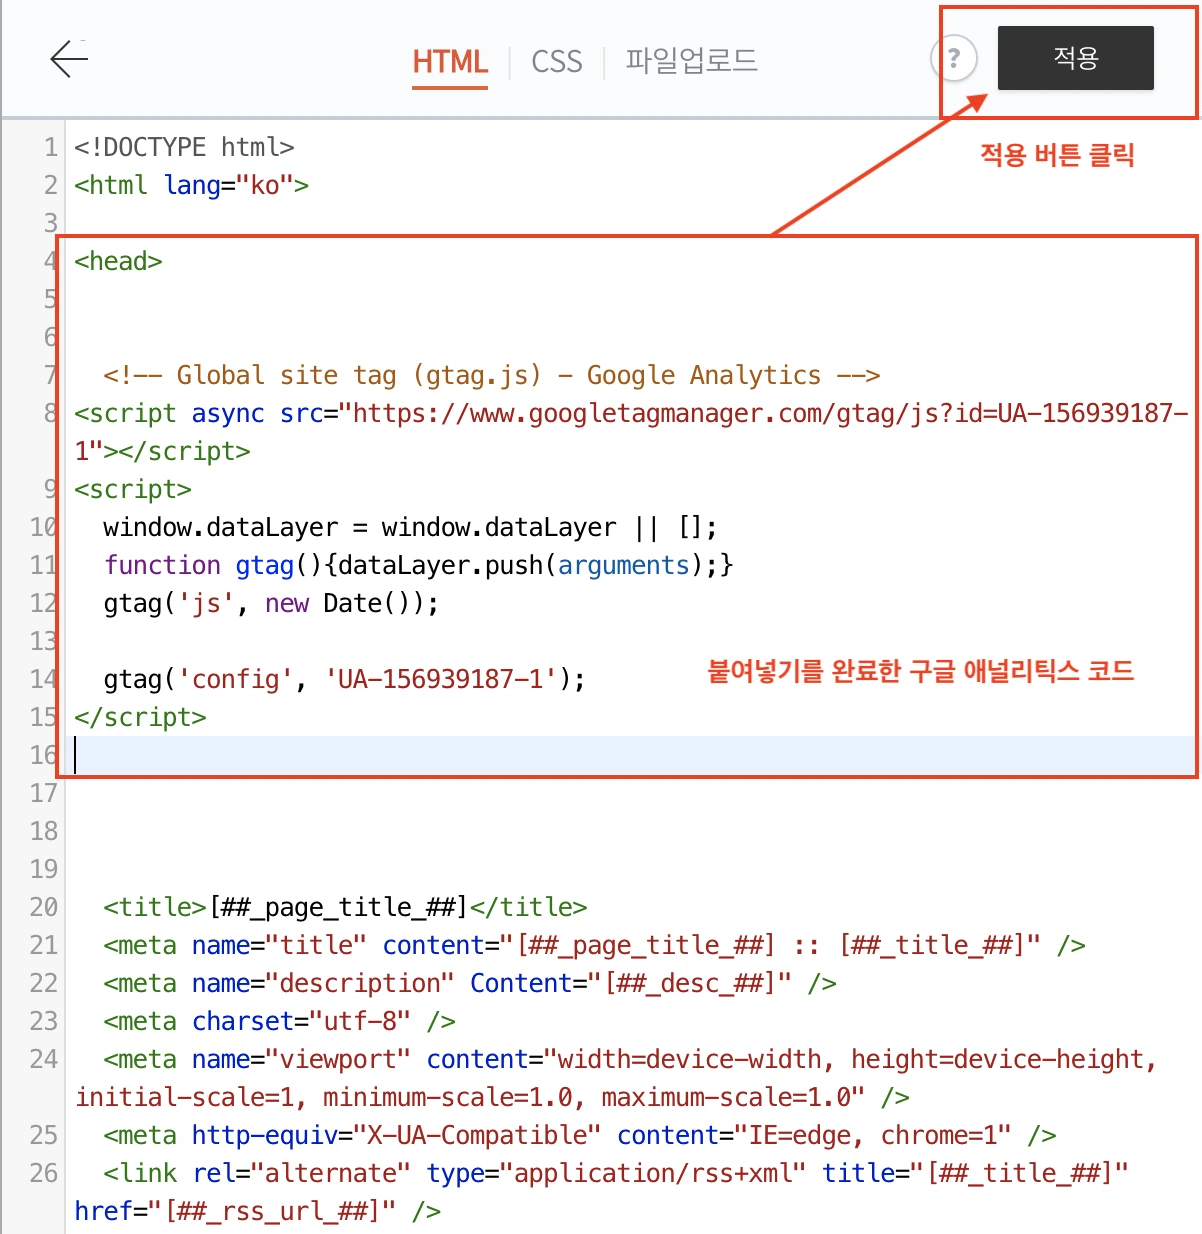This screenshot has height=1234, width=1202.
Task: Click the 적용 apply button
Action: (x=1076, y=58)
